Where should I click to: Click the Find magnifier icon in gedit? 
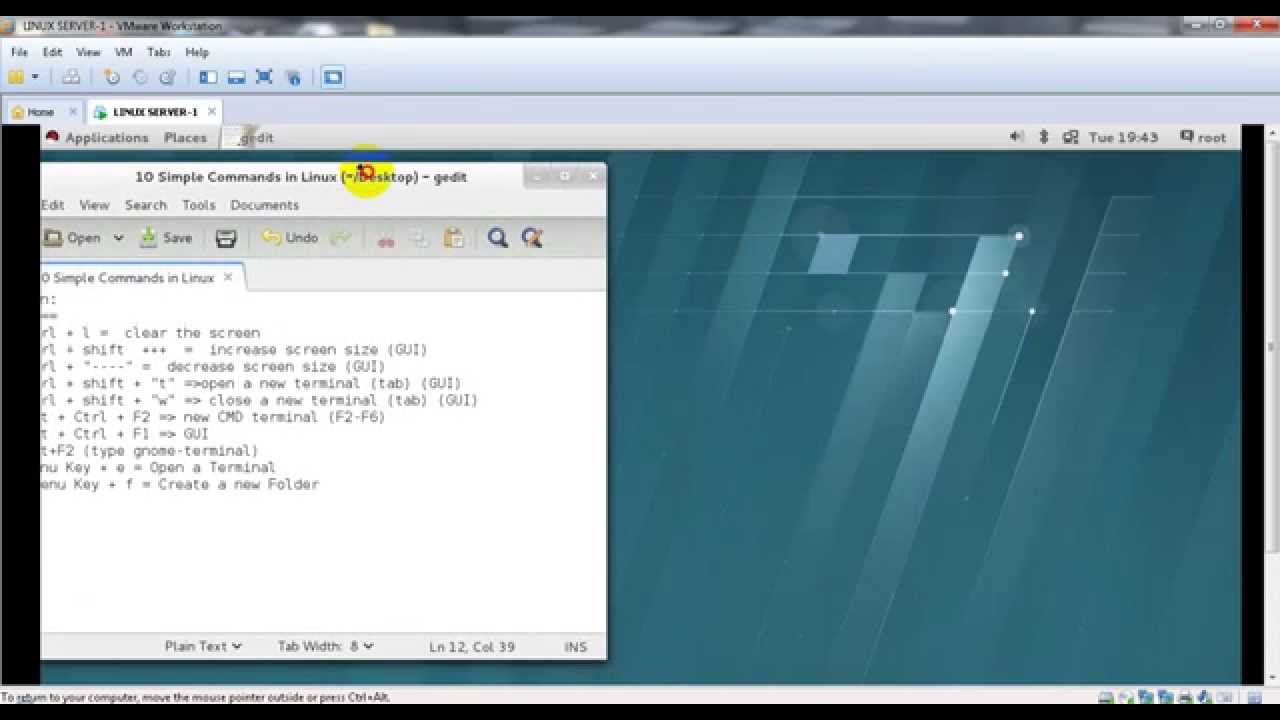pos(498,238)
